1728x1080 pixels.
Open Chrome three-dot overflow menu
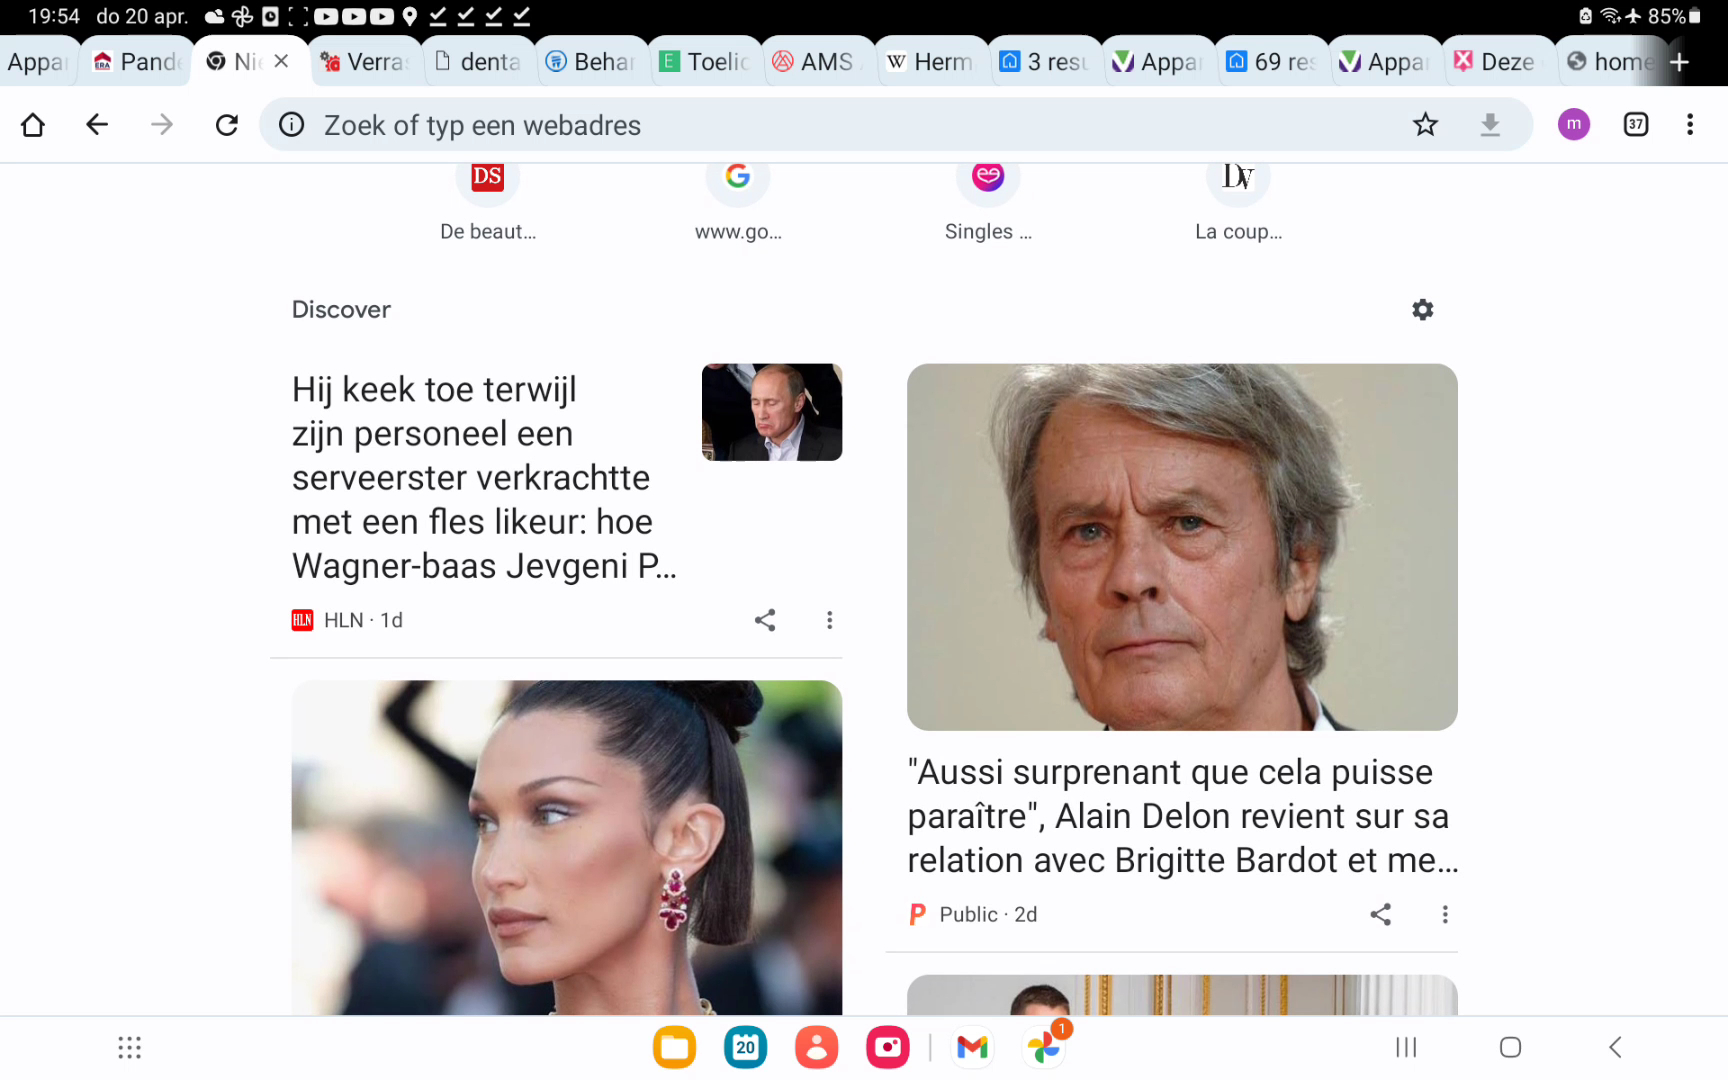[1690, 125]
